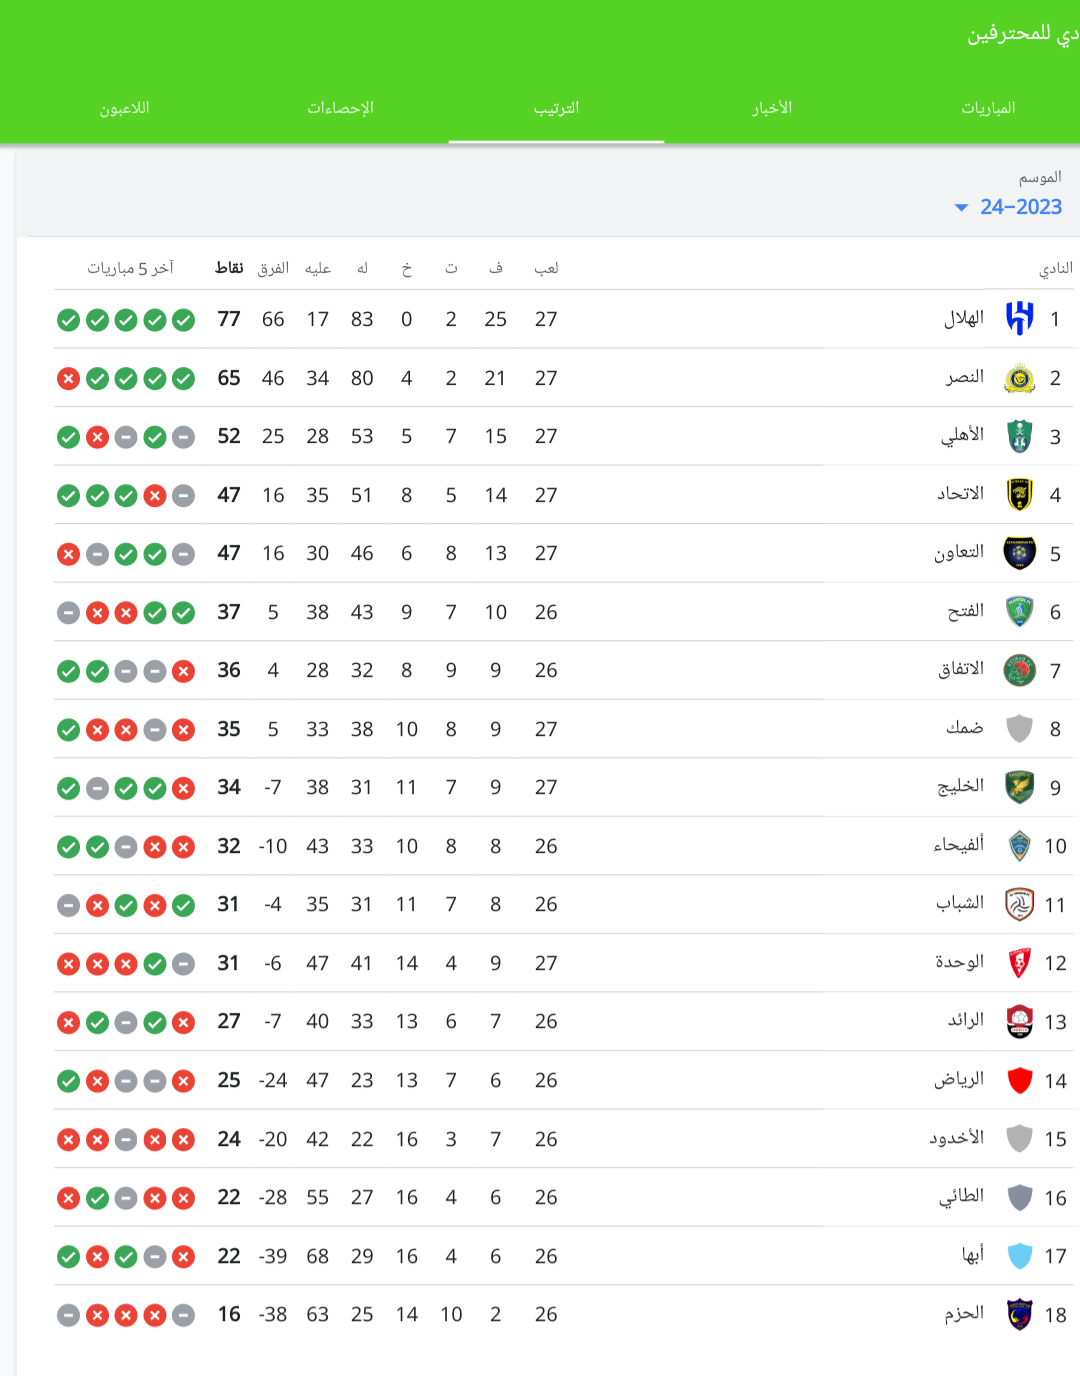The image size is (1080, 1376).
Task: Click Al Nassr's red loss indicator
Action: tap(68, 378)
